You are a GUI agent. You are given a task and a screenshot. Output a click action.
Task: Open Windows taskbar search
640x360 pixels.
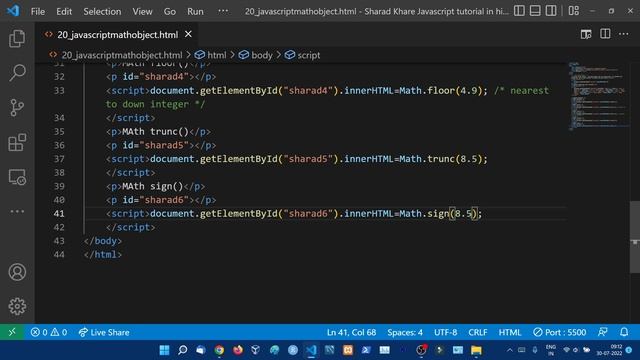[182, 350]
